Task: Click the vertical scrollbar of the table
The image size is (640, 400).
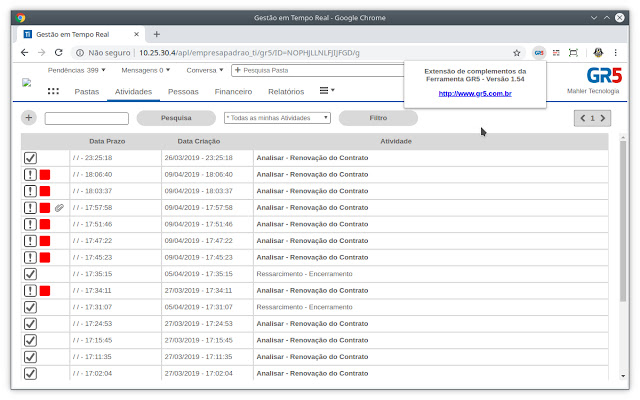Action: point(623,220)
